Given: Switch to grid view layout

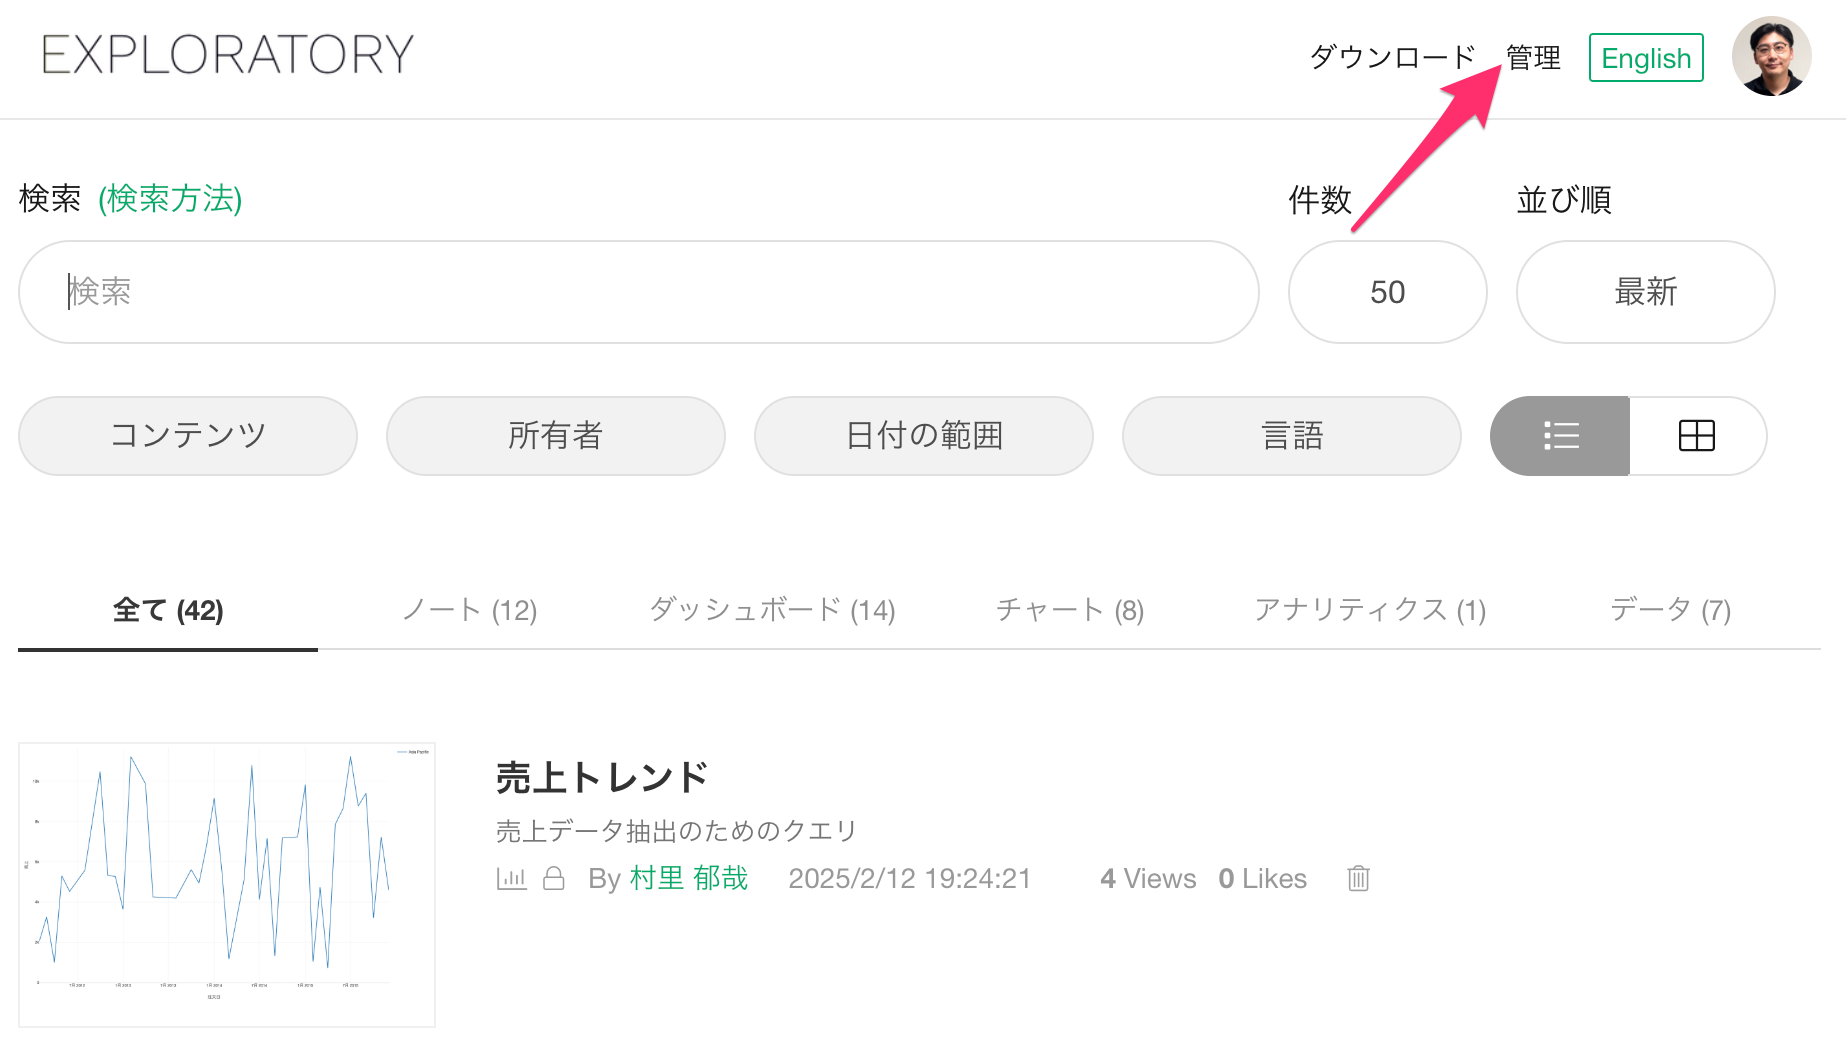Looking at the screenshot, I should point(1697,436).
